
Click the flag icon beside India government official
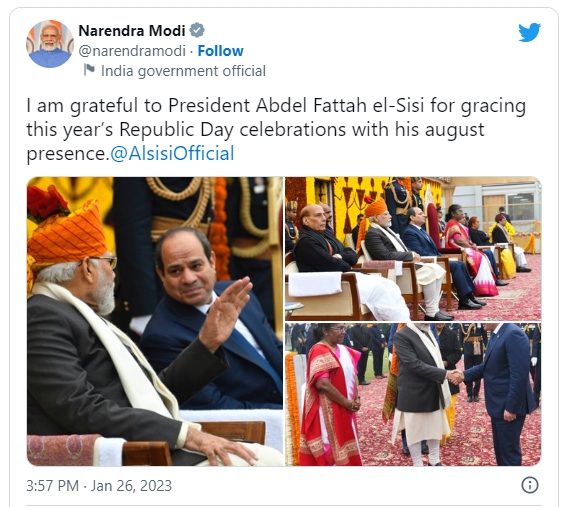89,70
